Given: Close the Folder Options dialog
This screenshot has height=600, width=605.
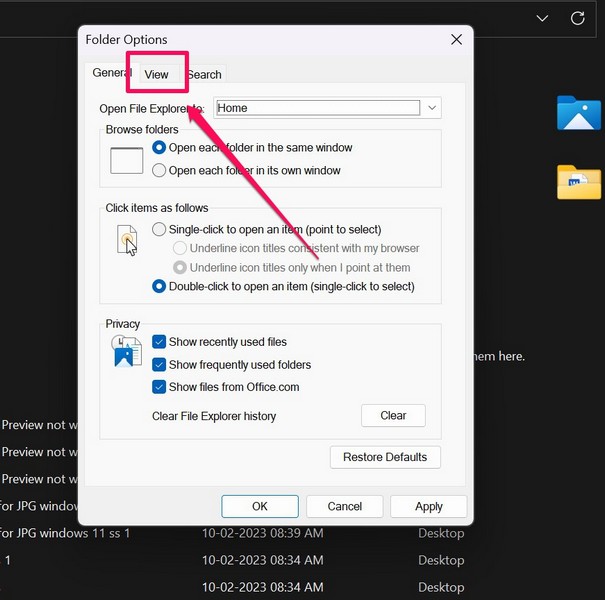Looking at the screenshot, I should coord(457,40).
